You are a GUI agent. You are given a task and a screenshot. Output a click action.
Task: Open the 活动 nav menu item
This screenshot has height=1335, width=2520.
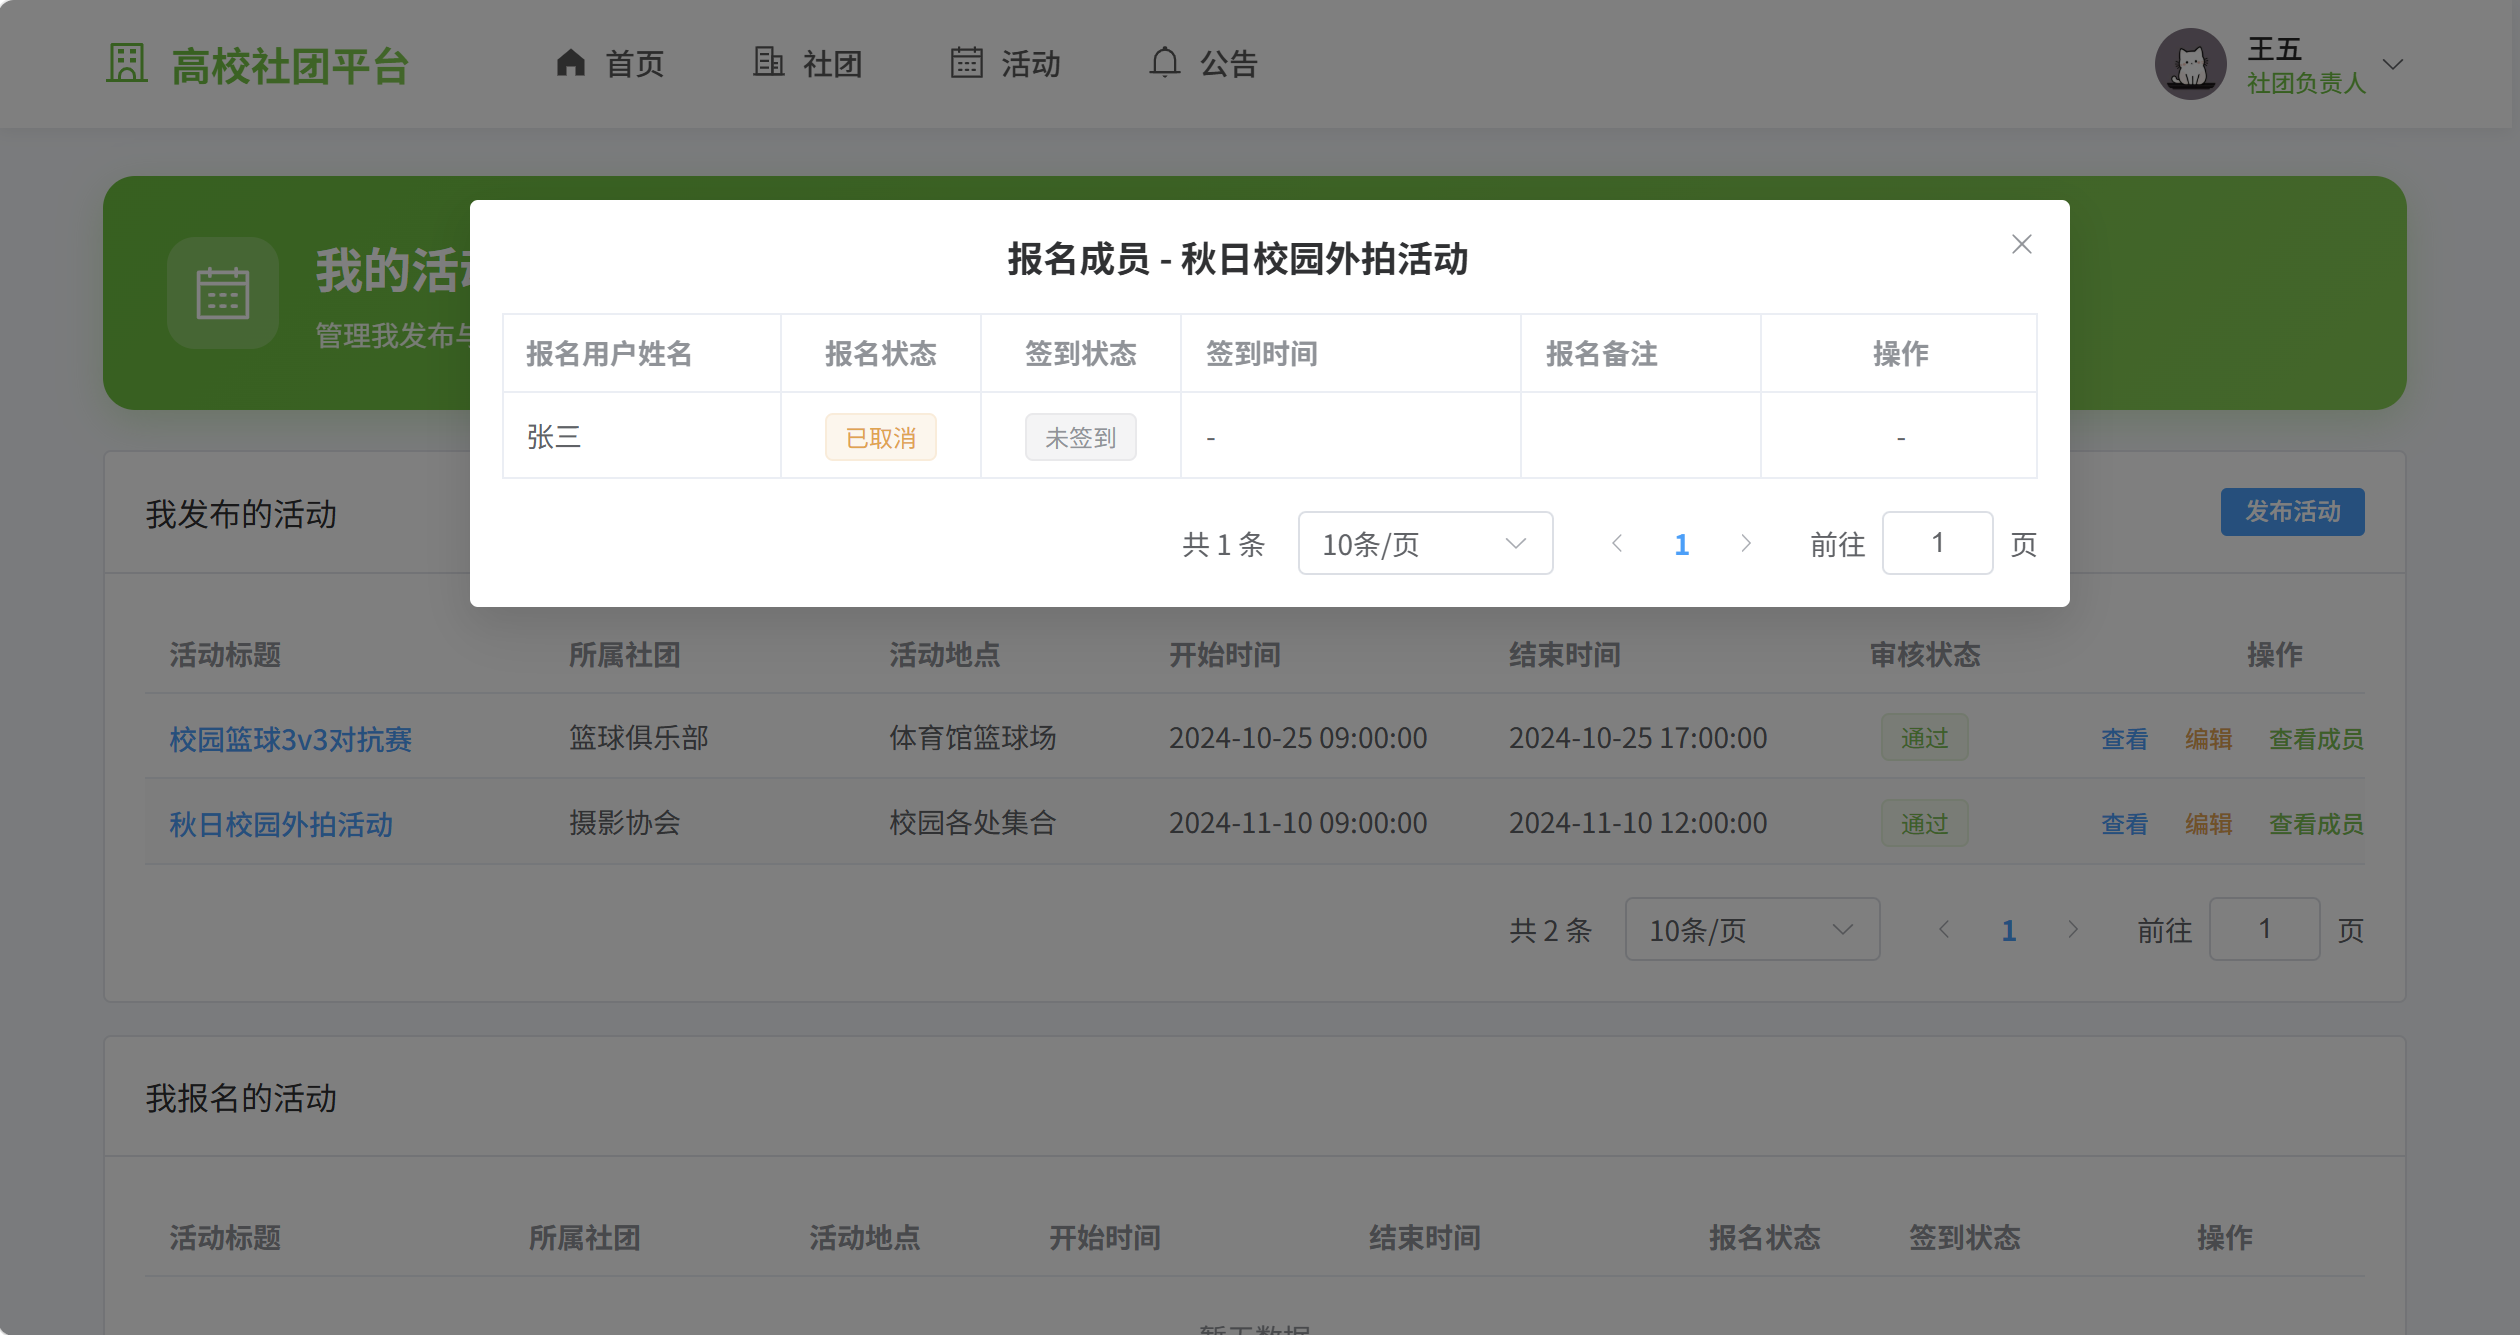pos(1006,63)
